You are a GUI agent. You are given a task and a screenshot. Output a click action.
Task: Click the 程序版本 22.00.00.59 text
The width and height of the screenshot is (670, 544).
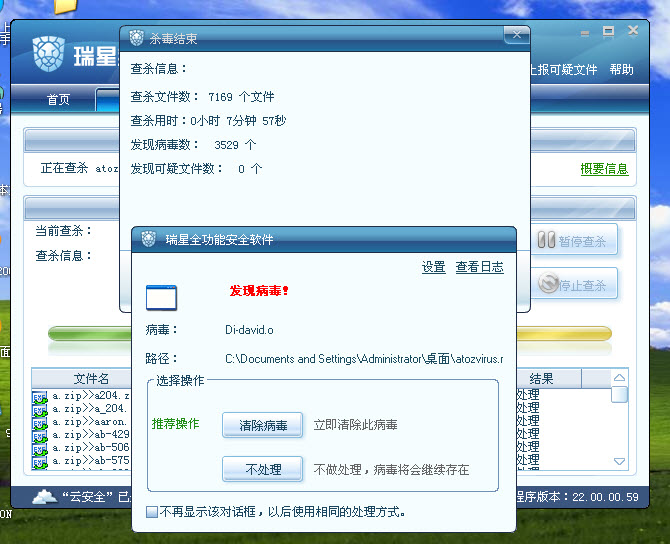pyautogui.click(x=578, y=497)
